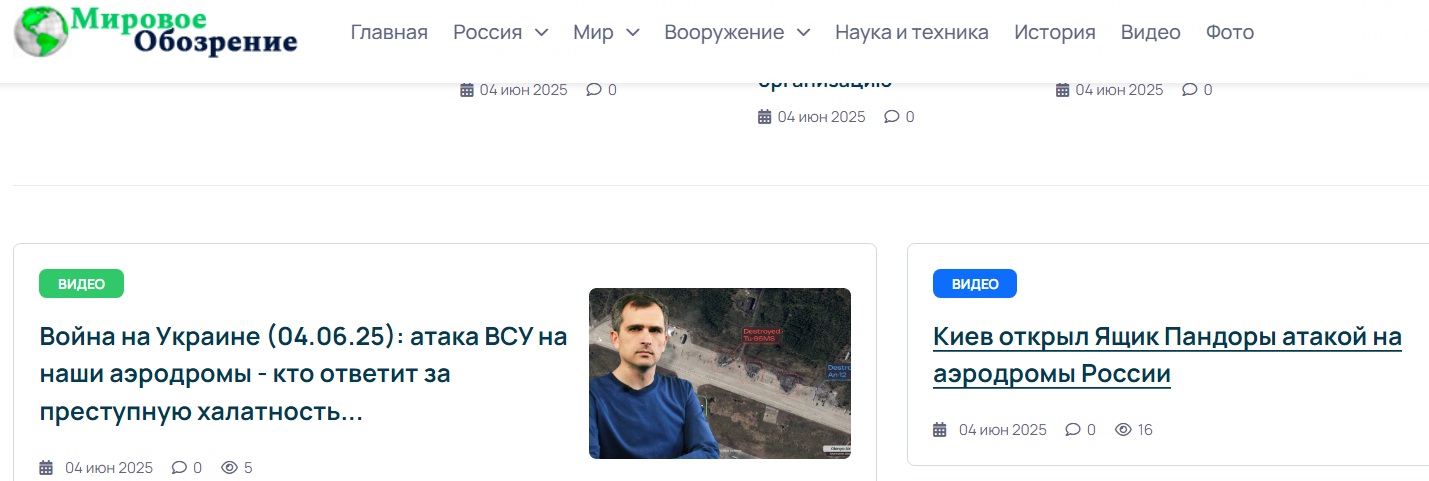Click the blue ВИДЕО tag badge
Screen dimensions: 1429x481
tap(975, 284)
